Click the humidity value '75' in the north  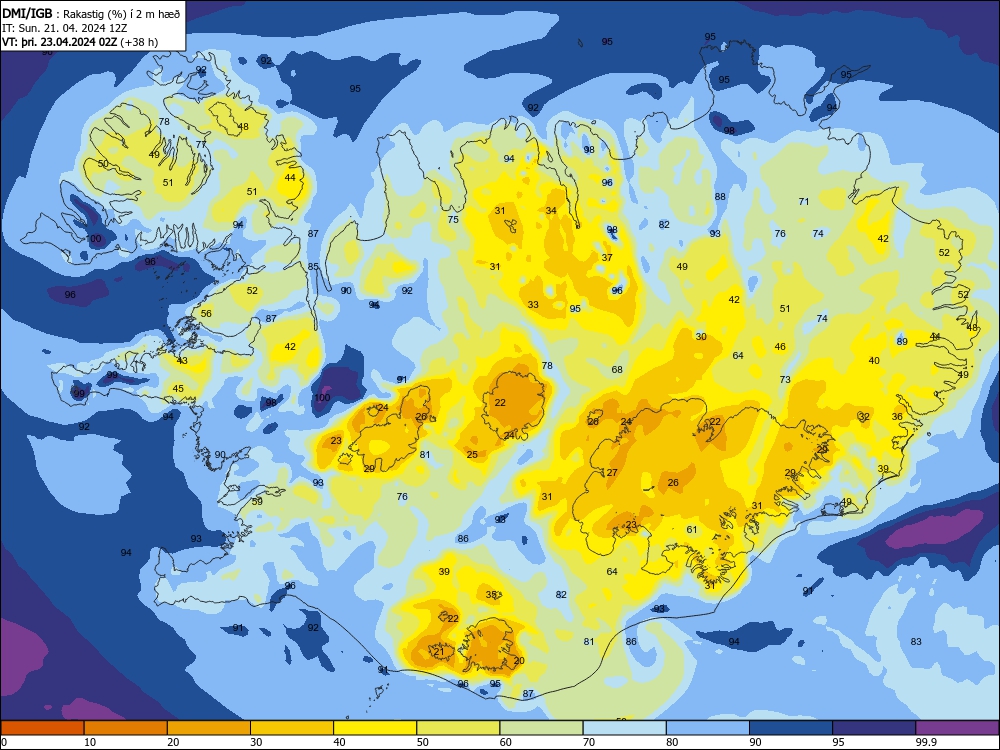pyautogui.click(x=453, y=219)
